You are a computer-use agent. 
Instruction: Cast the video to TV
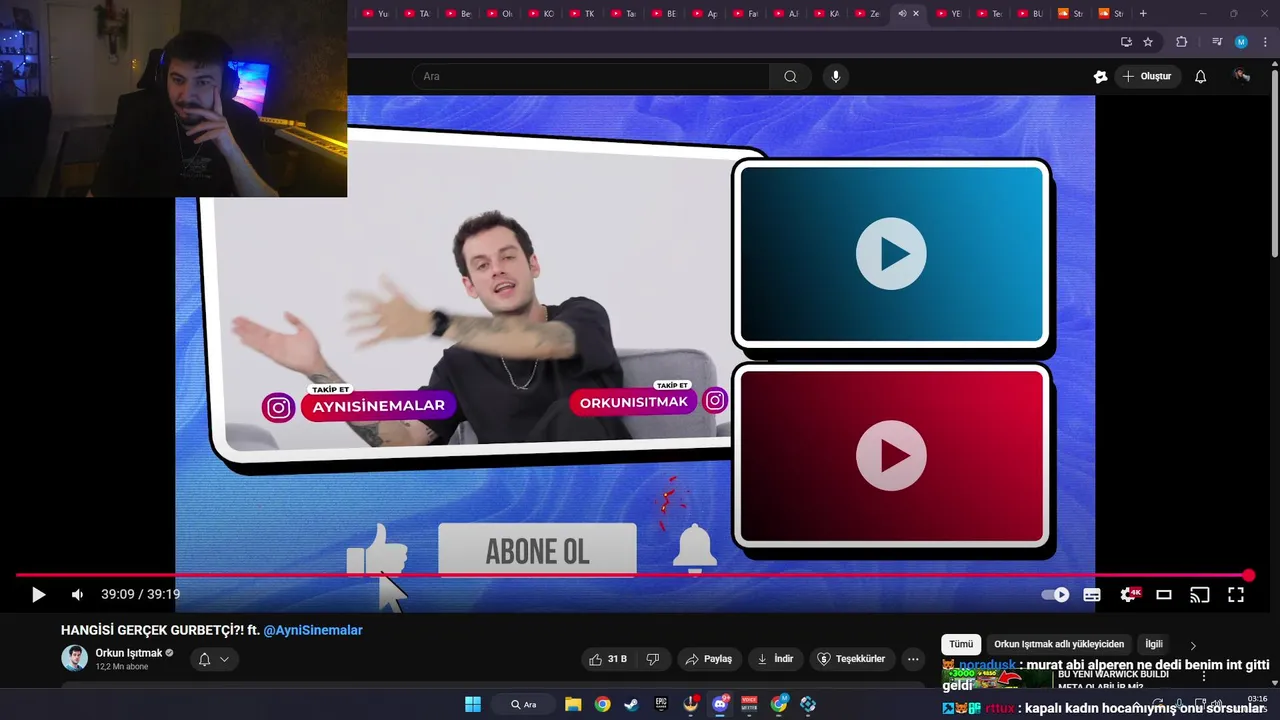[1200, 595]
